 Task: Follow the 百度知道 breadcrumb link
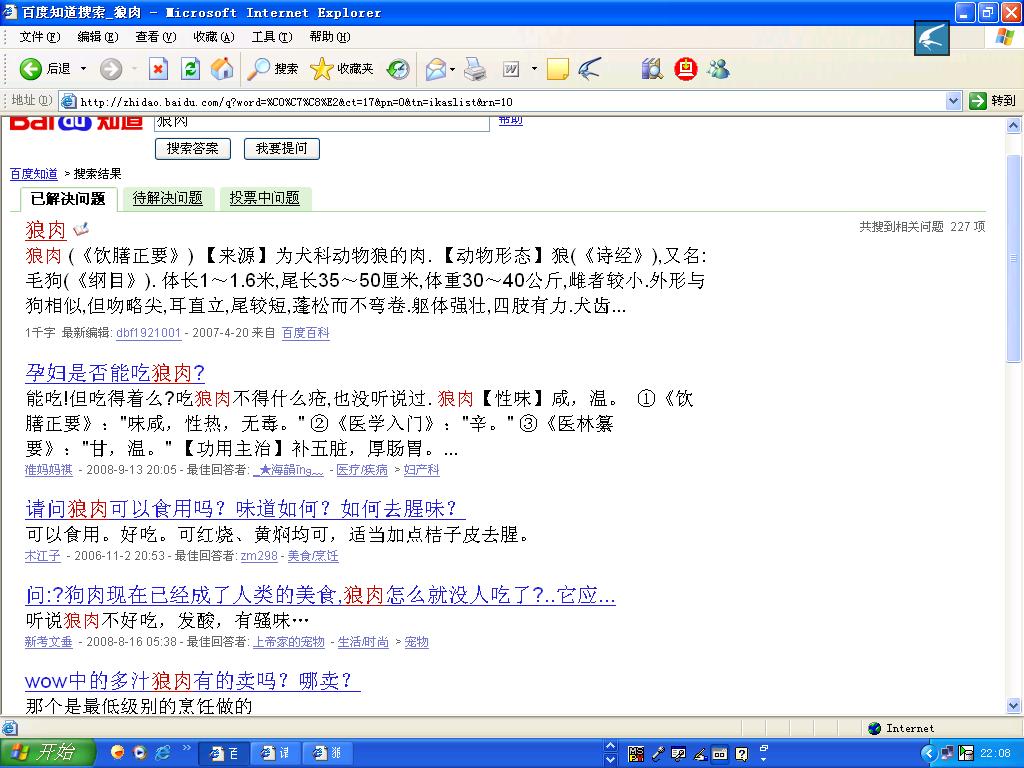click(34, 174)
